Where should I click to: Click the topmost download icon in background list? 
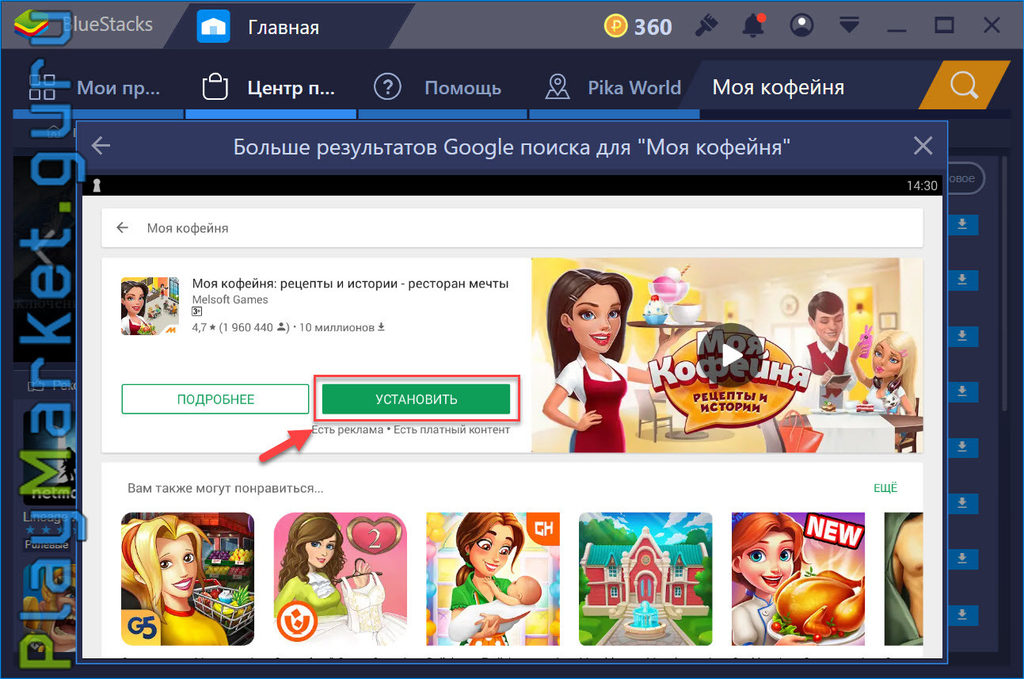click(x=962, y=225)
